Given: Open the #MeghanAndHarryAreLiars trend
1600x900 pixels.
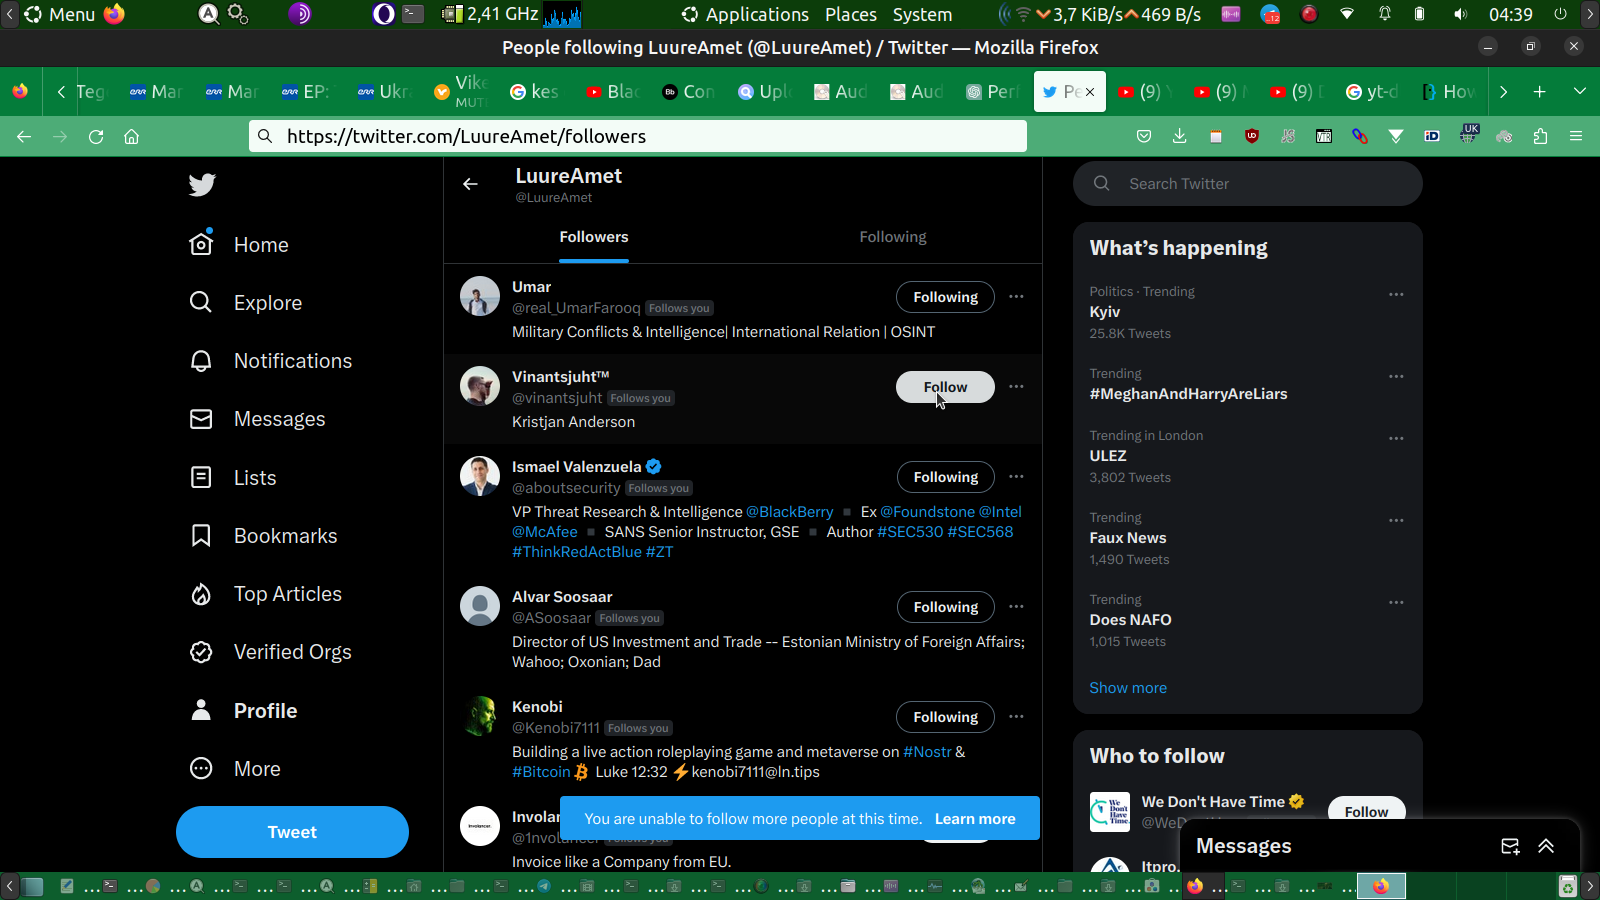Looking at the screenshot, I should 1188,394.
